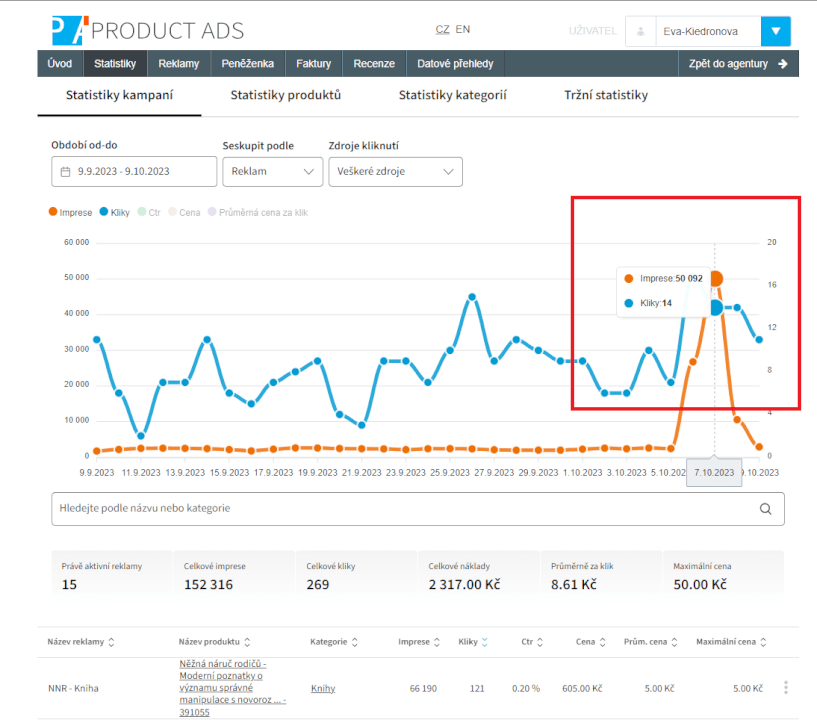
Task: Click the arrow next to Zpět do agentury
Action: (783, 64)
